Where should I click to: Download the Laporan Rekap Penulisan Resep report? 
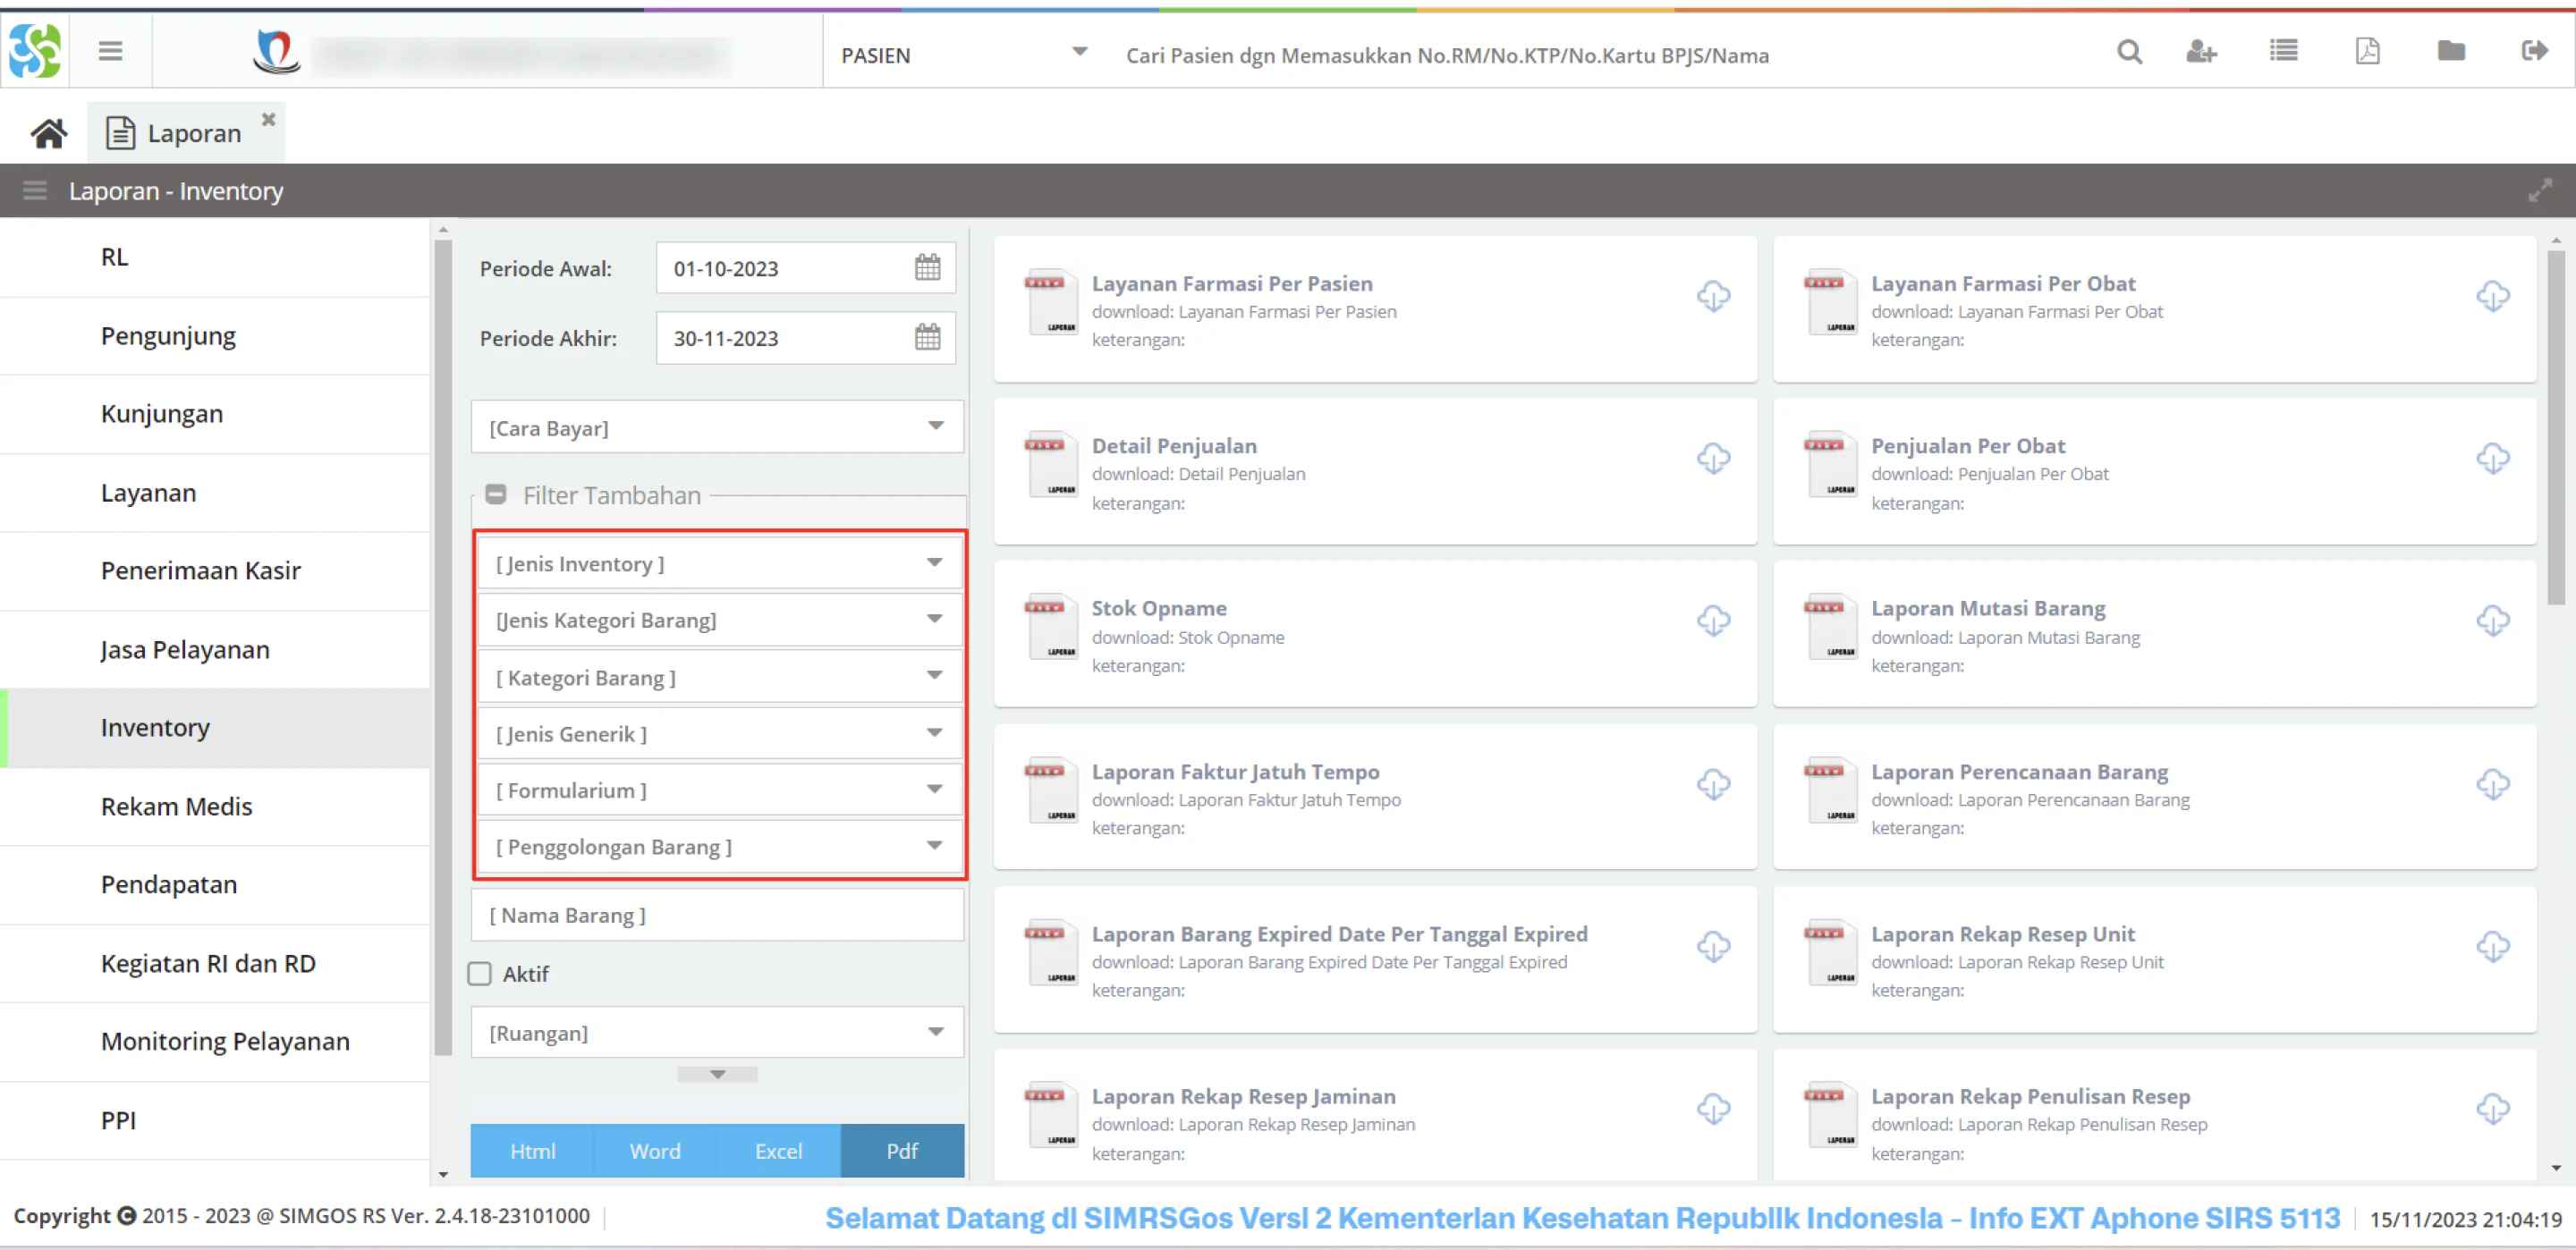click(x=2493, y=1108)
